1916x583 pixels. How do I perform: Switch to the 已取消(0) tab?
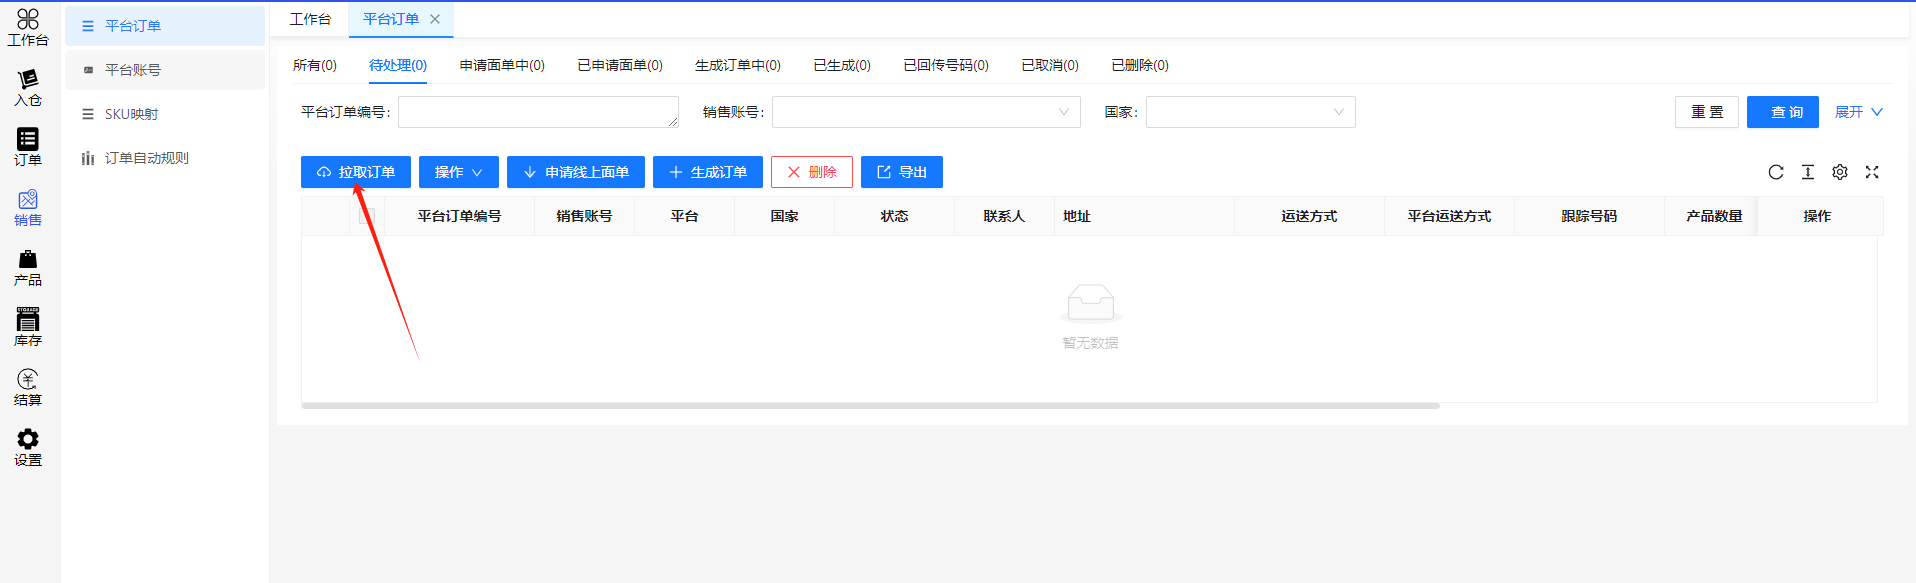click(1049, 65)
